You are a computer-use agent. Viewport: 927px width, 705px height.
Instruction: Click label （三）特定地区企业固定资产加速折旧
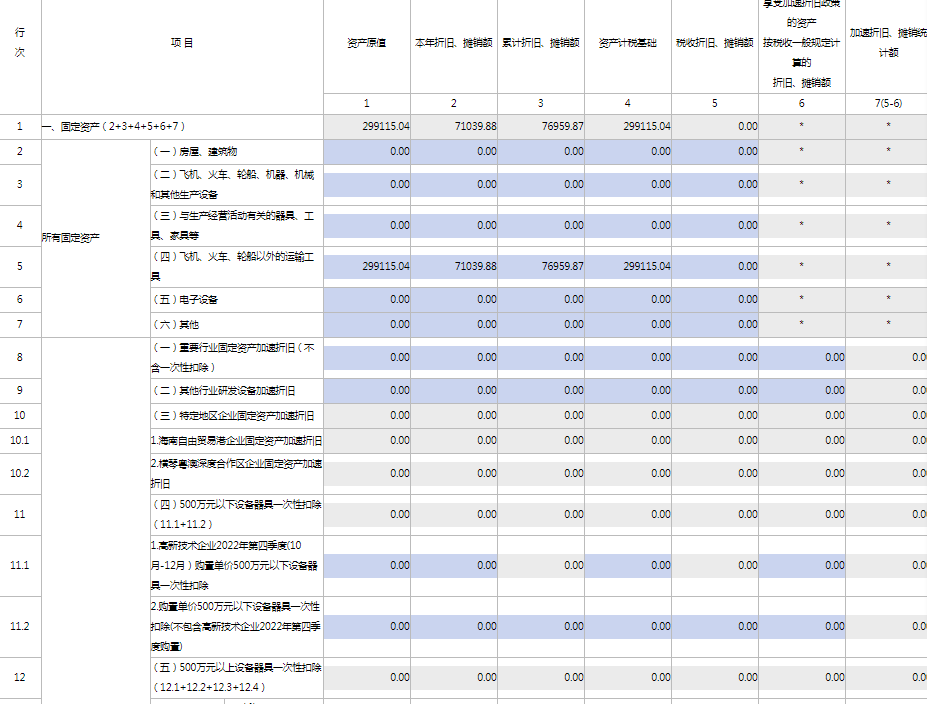point(233,416)
